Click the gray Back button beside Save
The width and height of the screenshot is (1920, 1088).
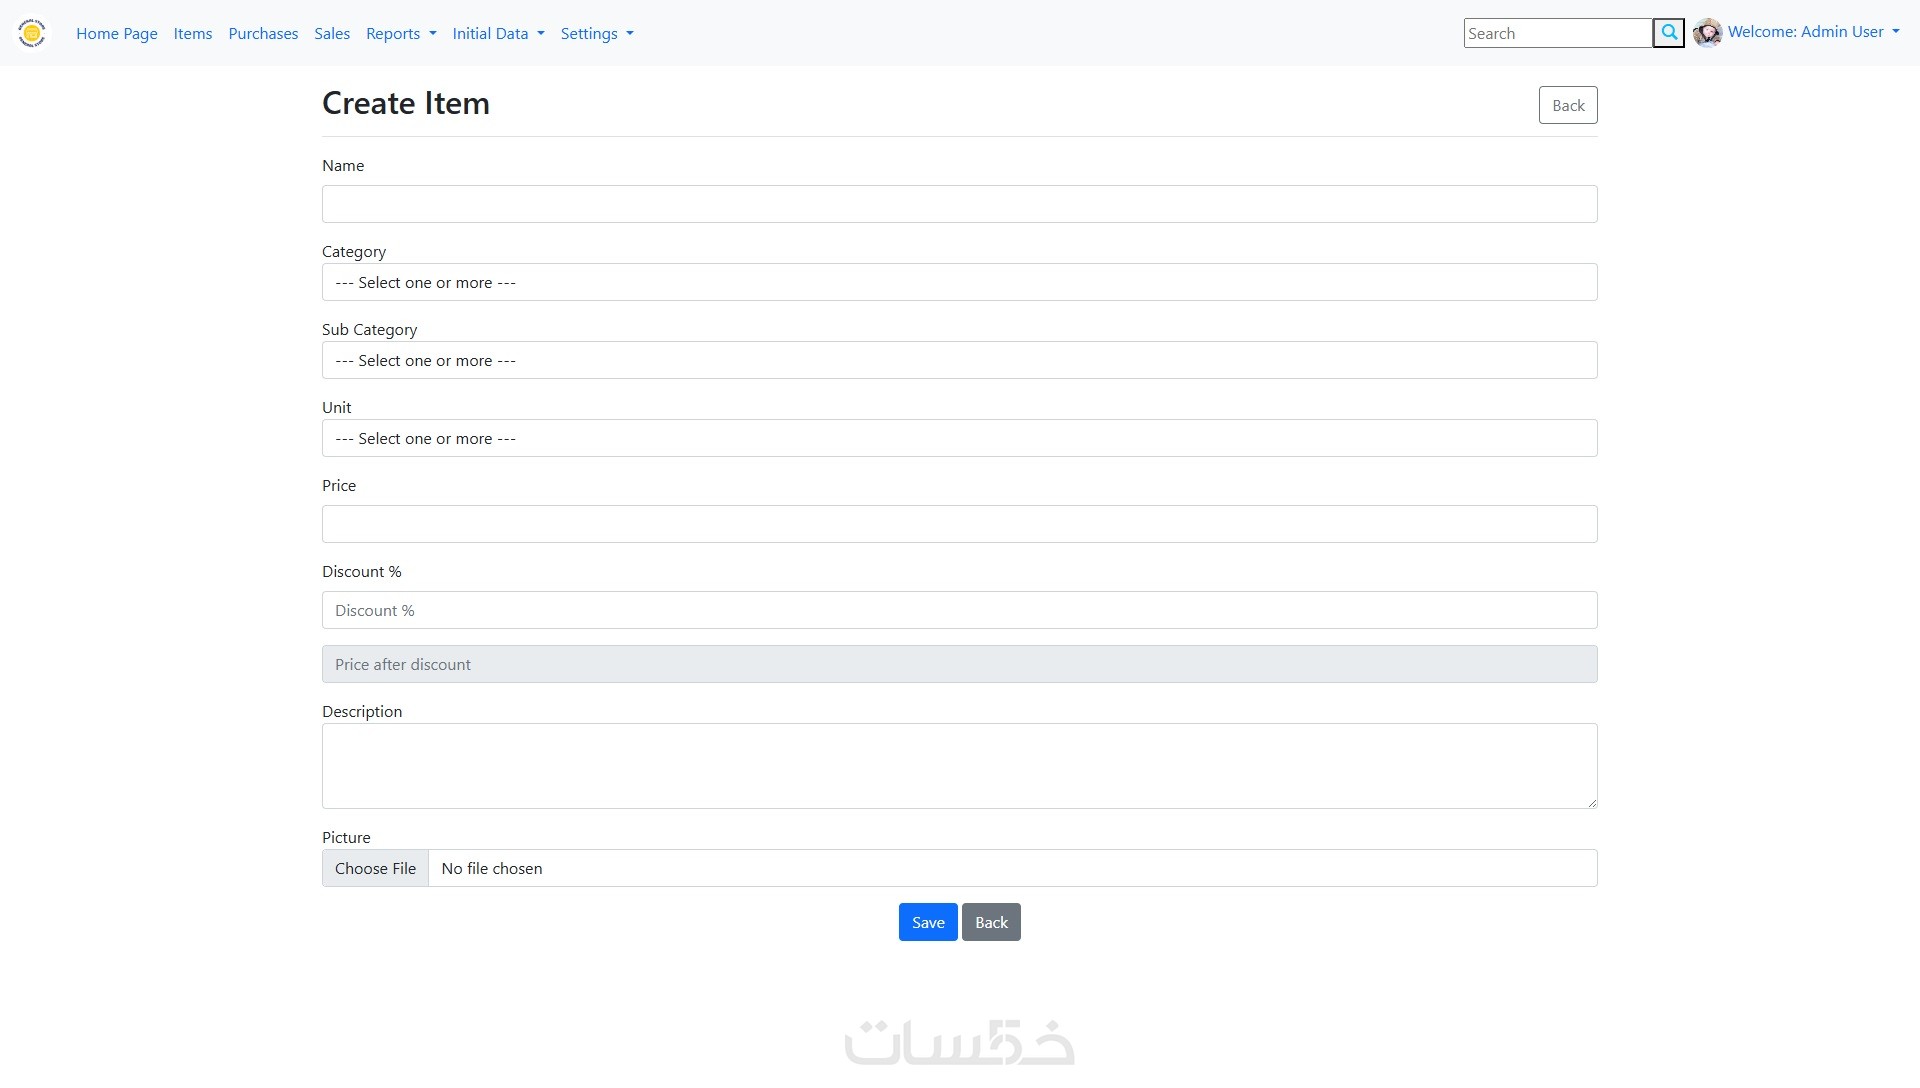tap(990, 922)
